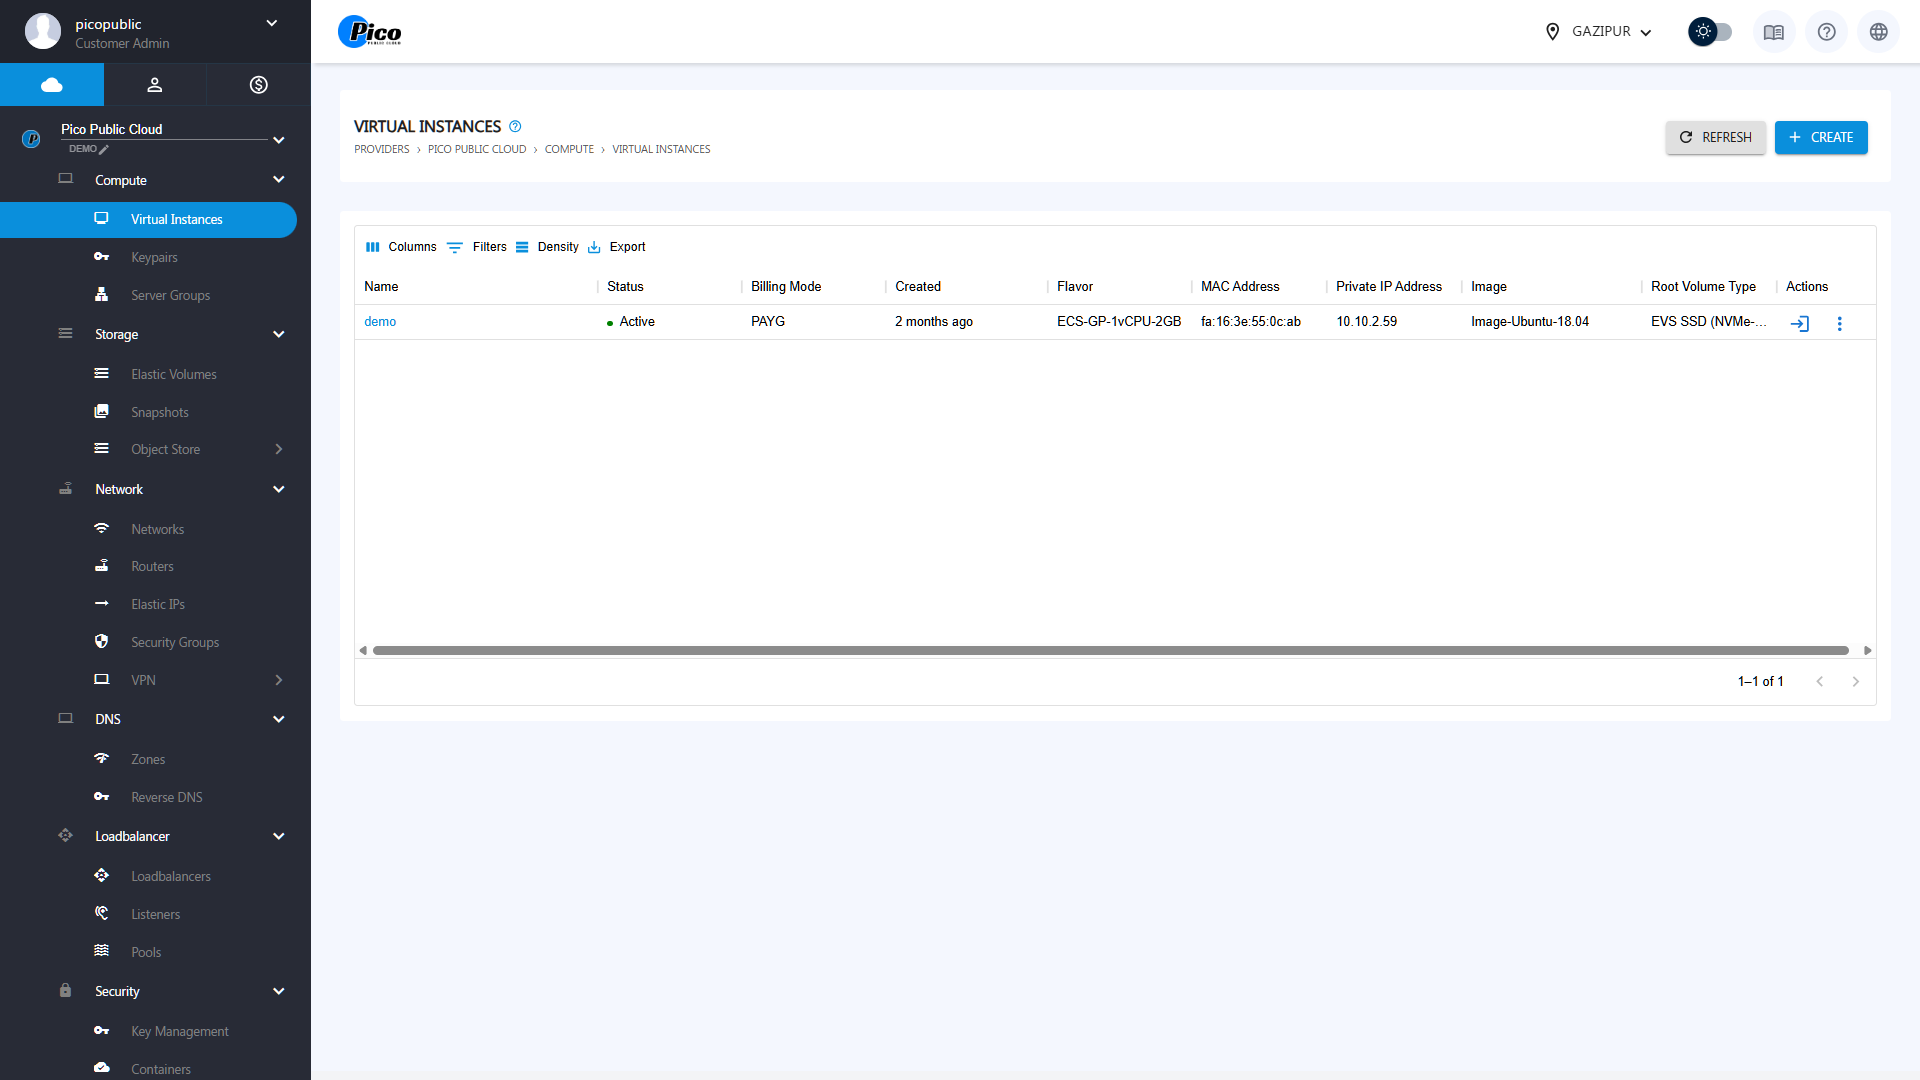Open the account user tab icon
Viewport: 1920px width, 1080px height.
pyautogui.click(x=155, y=85)
